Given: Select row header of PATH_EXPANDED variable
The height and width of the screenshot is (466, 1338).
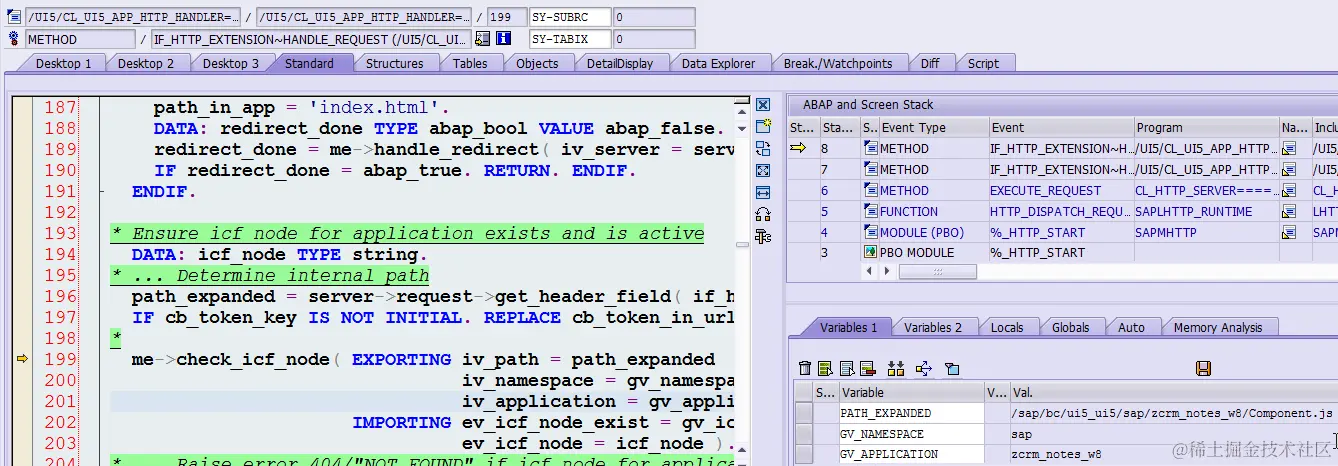Looking at the screenshot, I should 803,413.
